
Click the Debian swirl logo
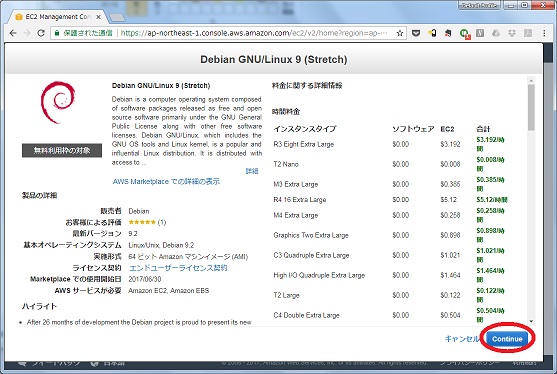pos(58,102)
